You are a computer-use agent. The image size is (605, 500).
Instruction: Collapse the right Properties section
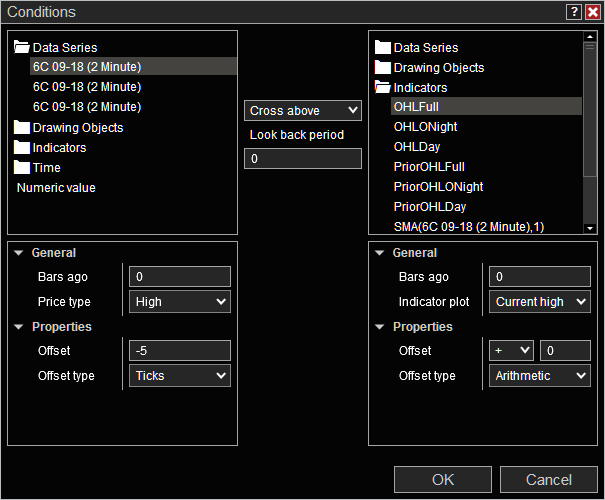[380, 327]
